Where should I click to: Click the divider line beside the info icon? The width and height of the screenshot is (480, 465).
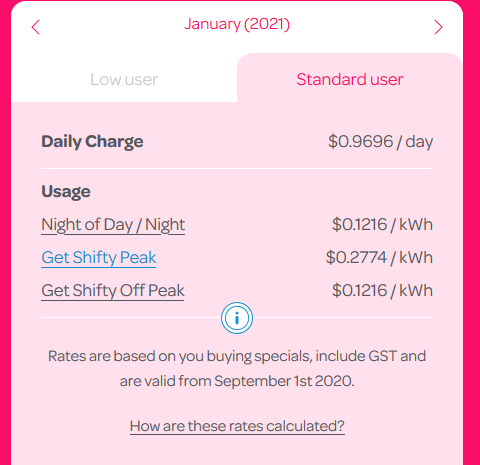[131, 318]
